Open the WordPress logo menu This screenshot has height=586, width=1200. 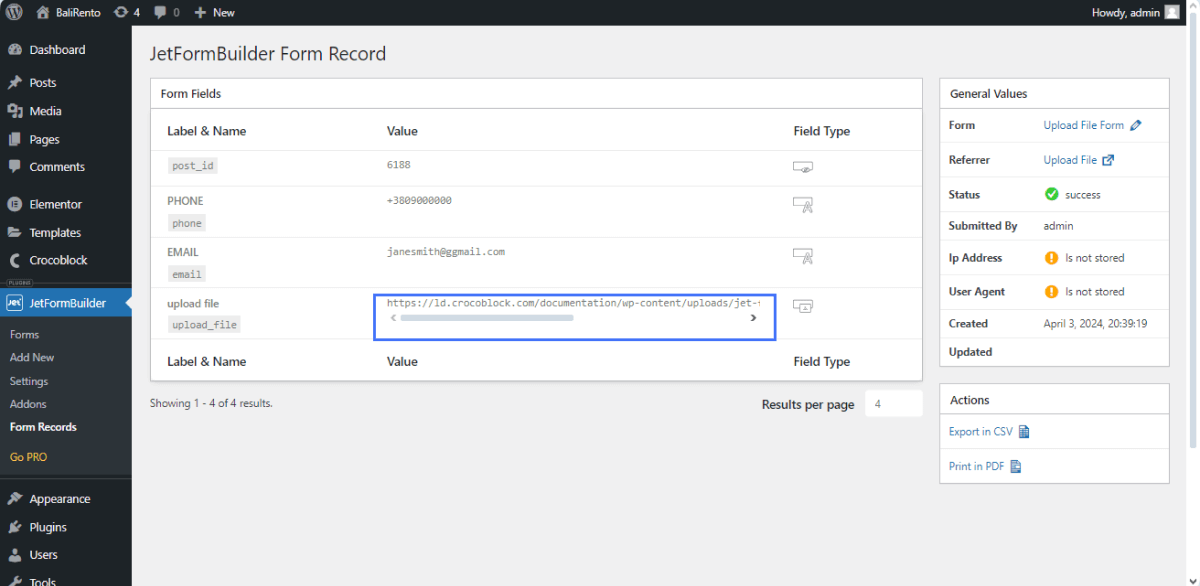tap(14, 12)
